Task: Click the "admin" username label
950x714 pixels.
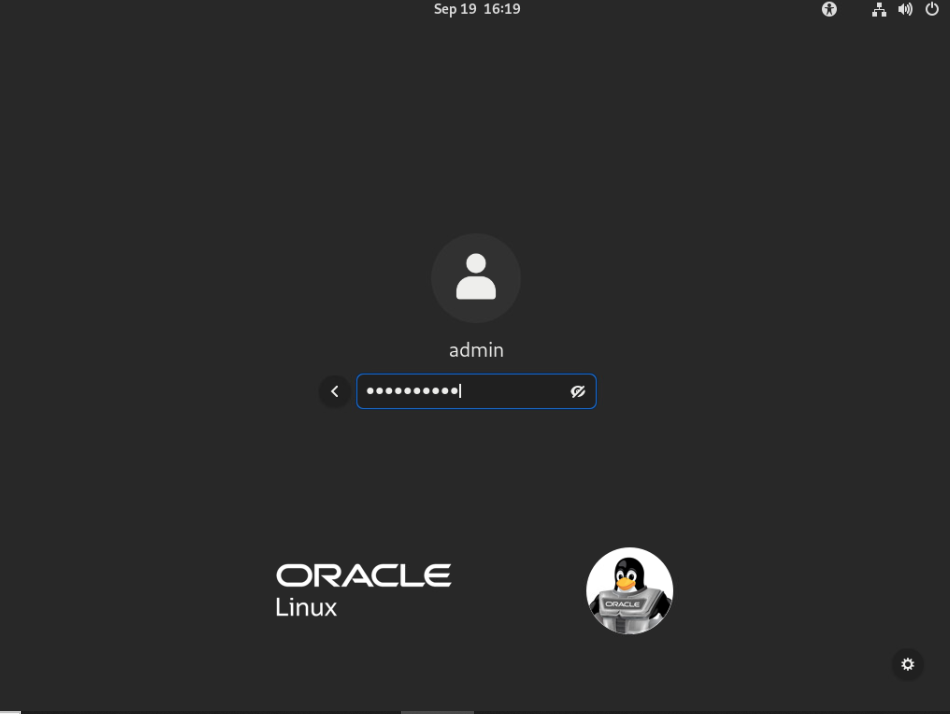Action: [x=476, y=350]
